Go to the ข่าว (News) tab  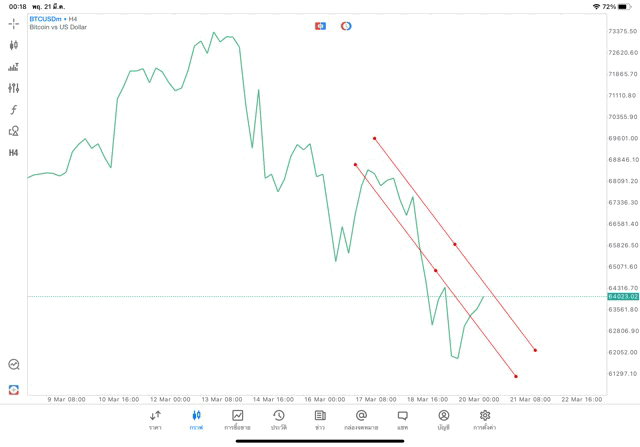[320, 420]
